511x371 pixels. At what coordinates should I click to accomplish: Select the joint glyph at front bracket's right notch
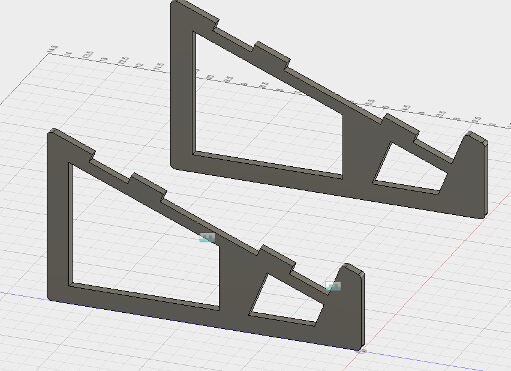pos(333,286)
